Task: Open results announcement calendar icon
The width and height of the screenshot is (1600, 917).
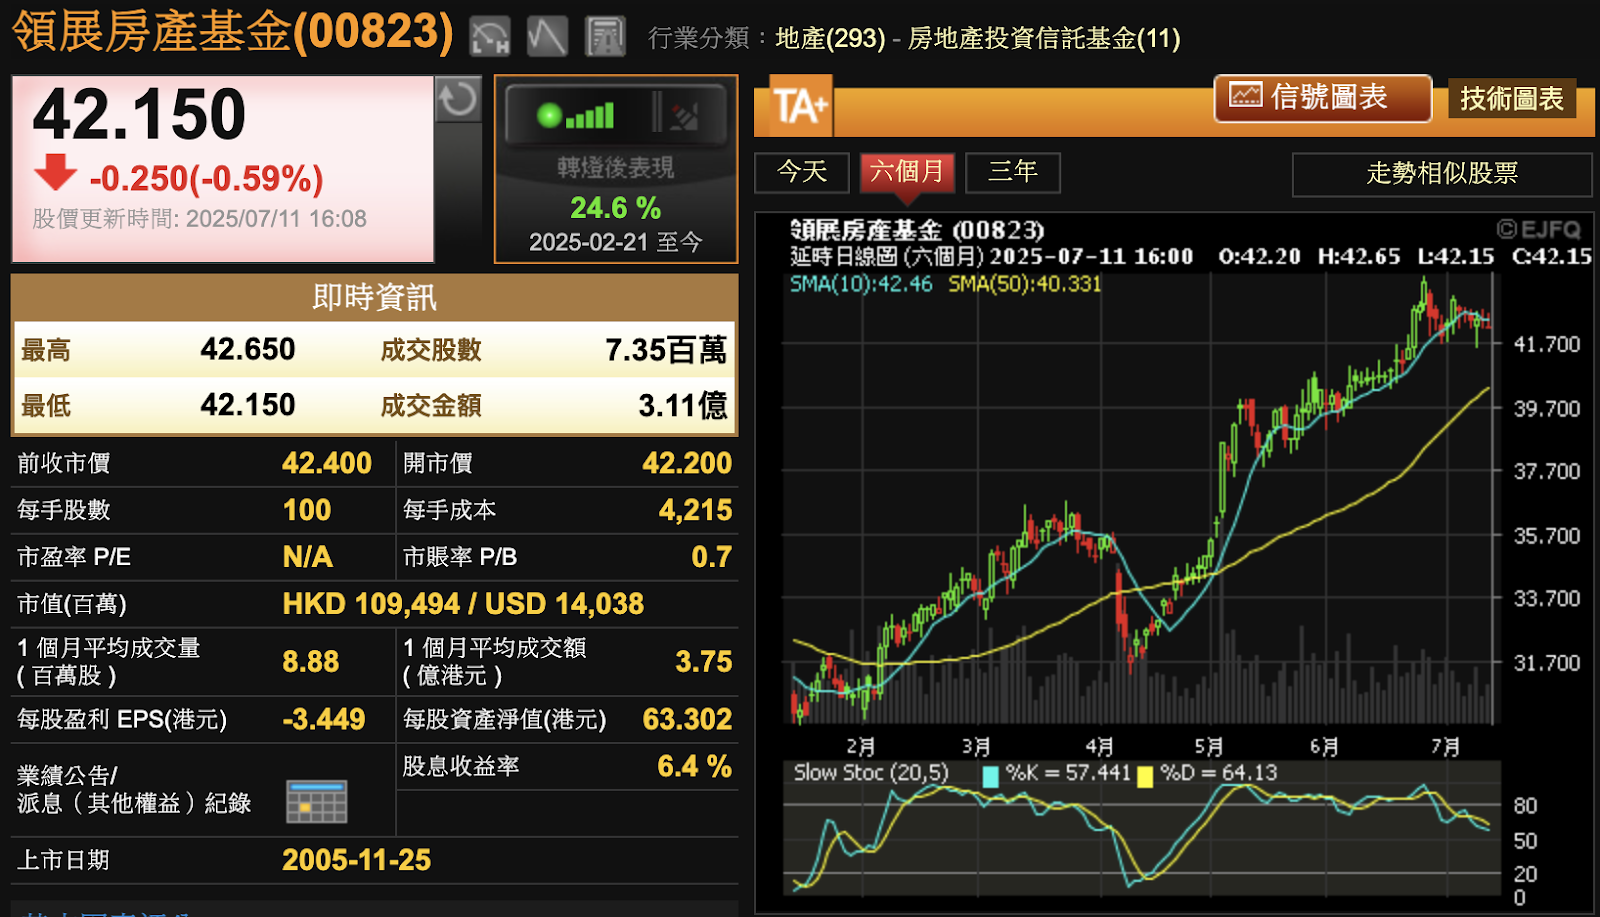Action: coord(316,801)
